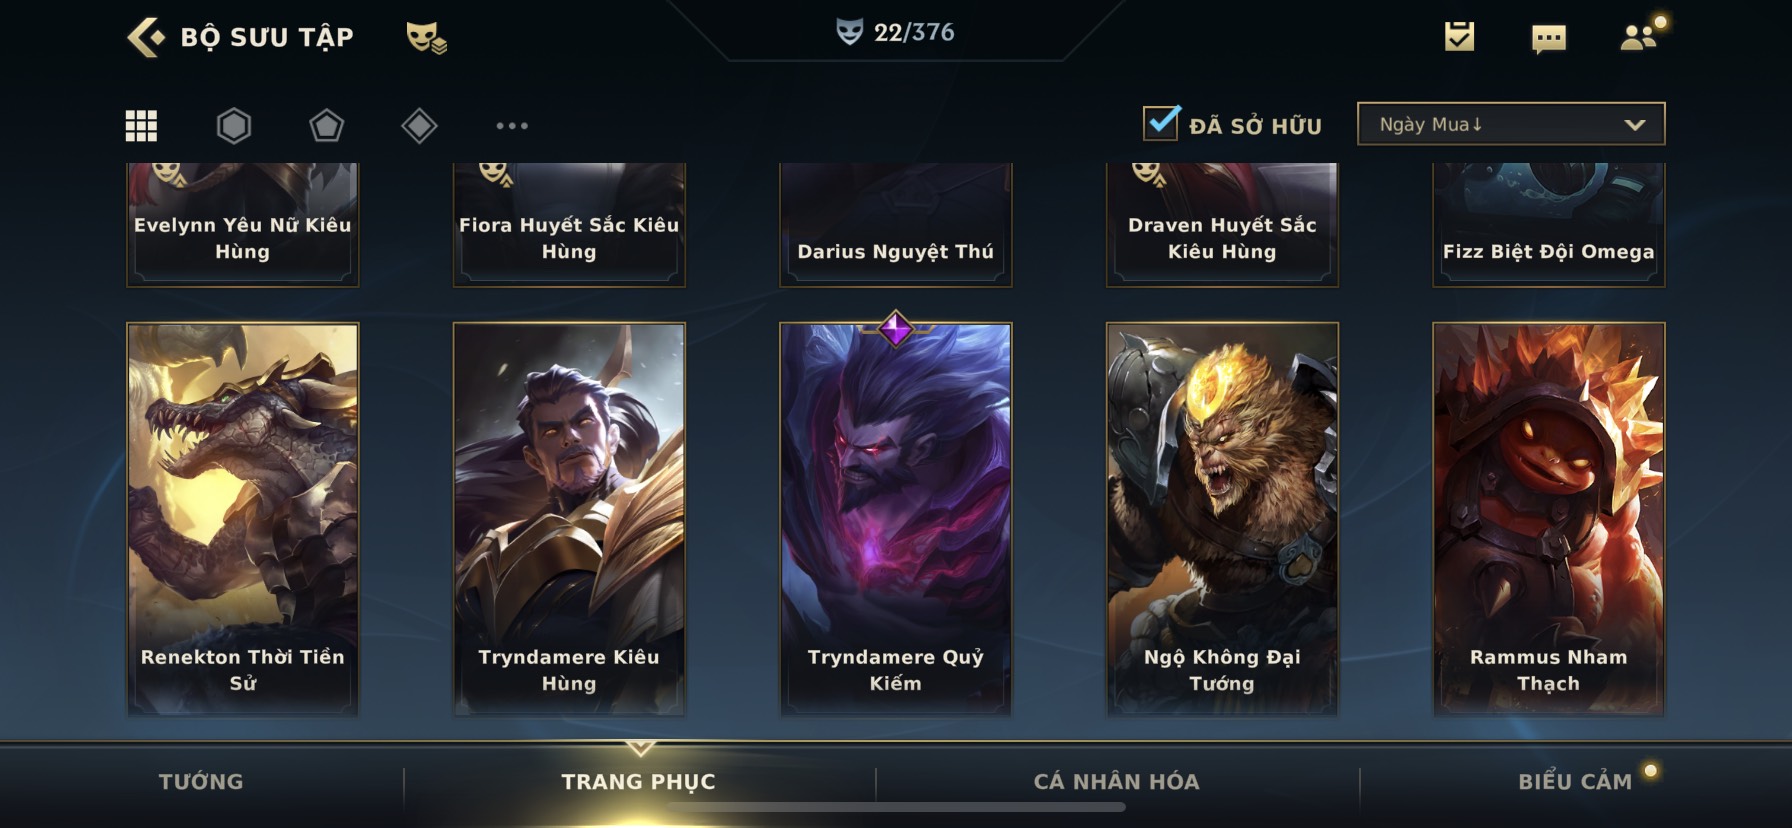Filter skins by diamond rarity icon

pos(419,125)
